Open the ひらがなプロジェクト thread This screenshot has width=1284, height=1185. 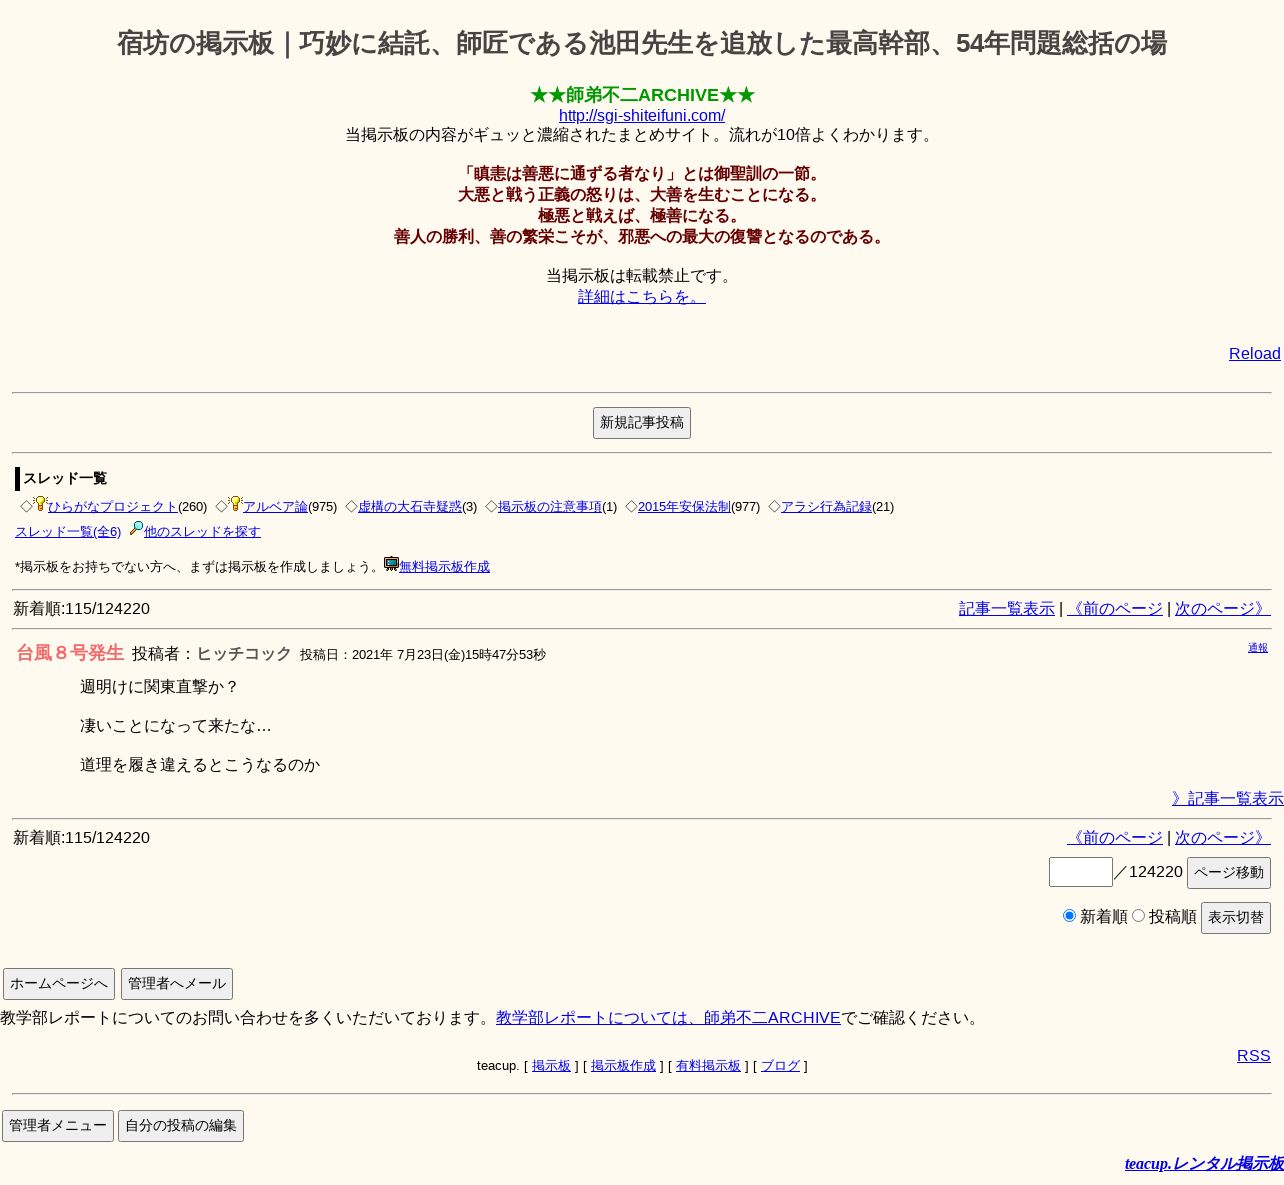pyautogui.click(x=113, y=507)
